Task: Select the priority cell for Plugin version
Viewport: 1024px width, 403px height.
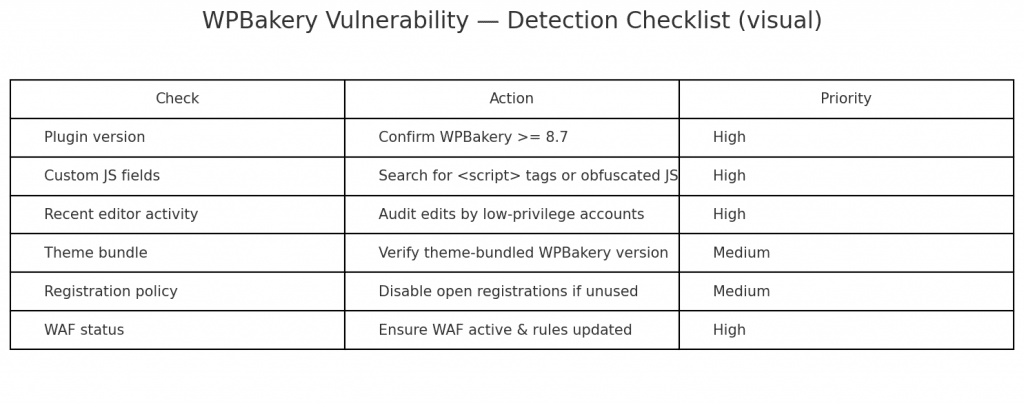Action: 729,138
